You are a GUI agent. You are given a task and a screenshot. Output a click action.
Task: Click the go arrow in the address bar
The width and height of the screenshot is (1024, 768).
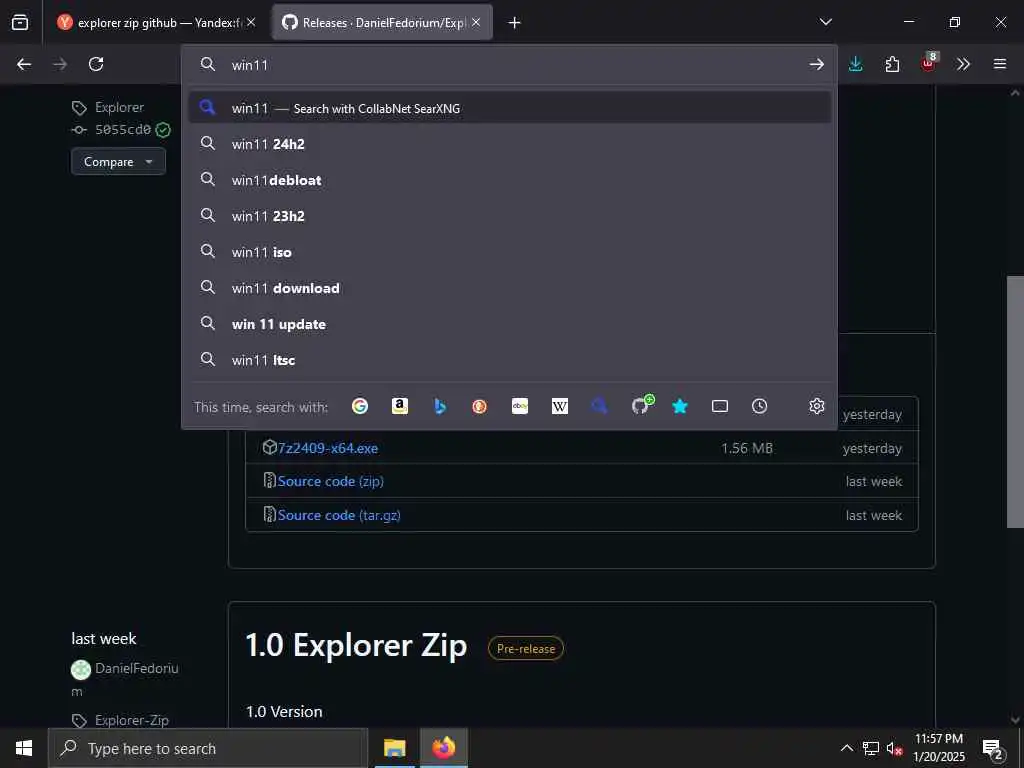pos(816,64)
